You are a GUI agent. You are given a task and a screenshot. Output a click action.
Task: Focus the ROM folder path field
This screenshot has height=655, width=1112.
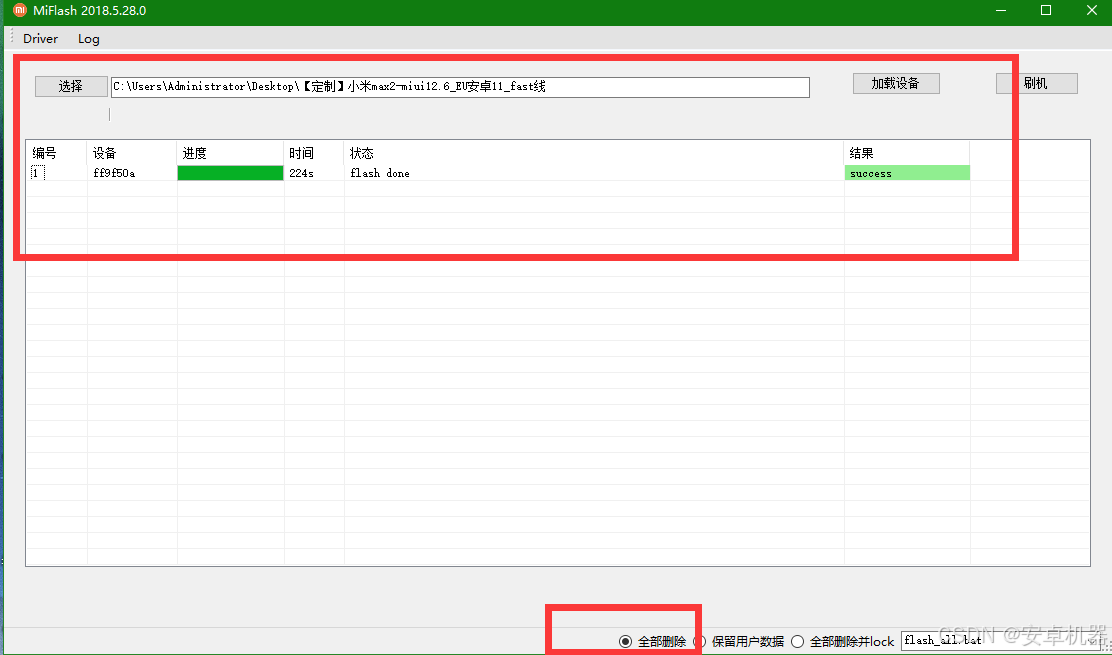[x=460, y=87]
